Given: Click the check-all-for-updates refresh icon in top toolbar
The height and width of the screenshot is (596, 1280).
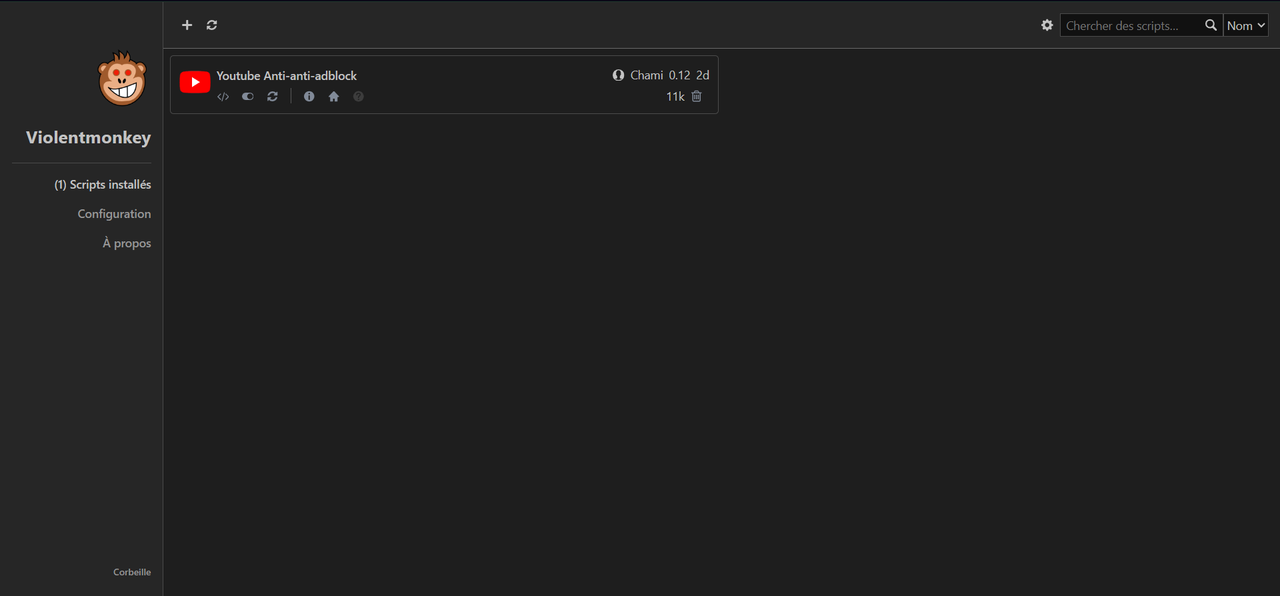Looking at the screenshot, I should click(x=212, y=25).
